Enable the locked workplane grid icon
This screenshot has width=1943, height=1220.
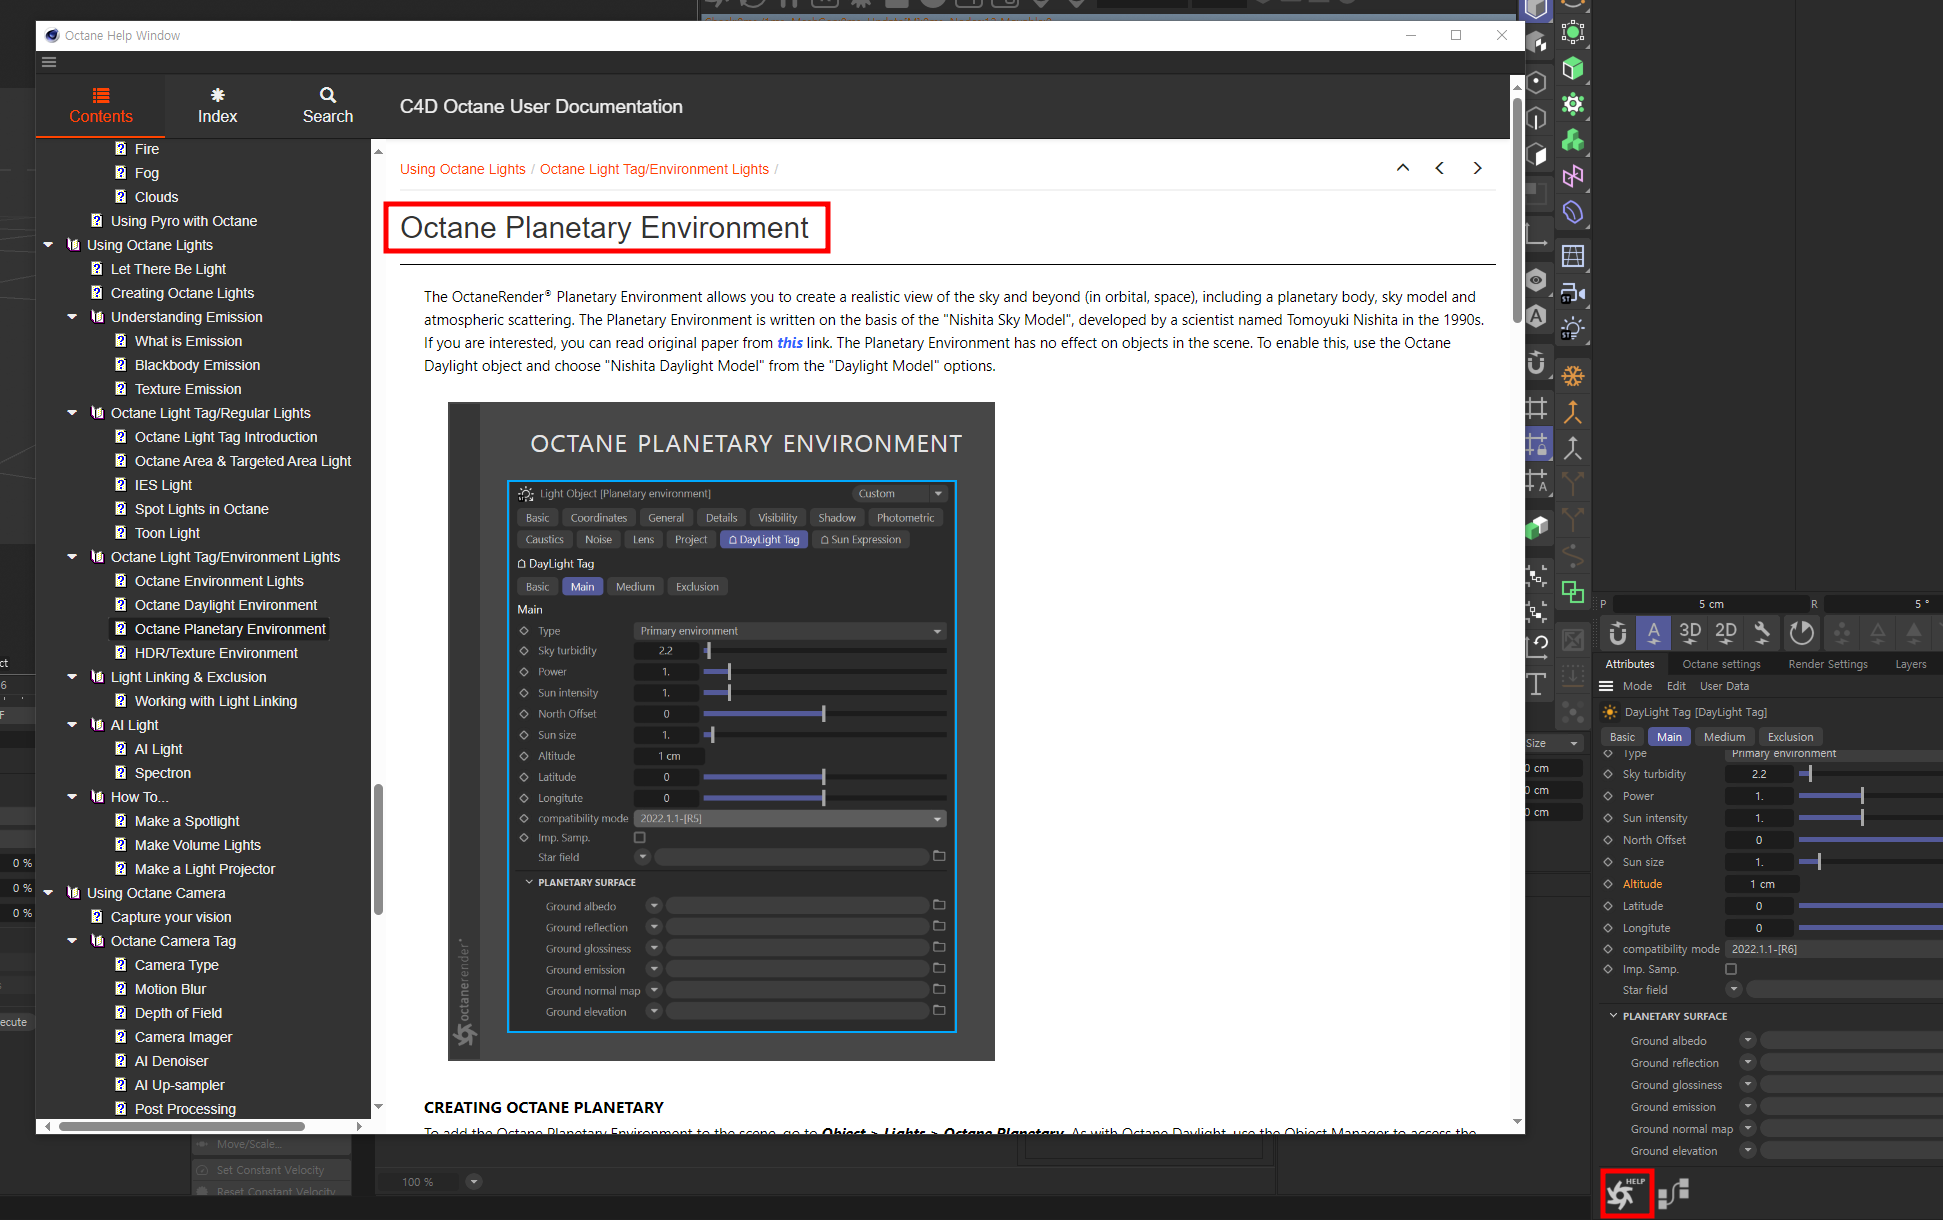point(1537,444)
